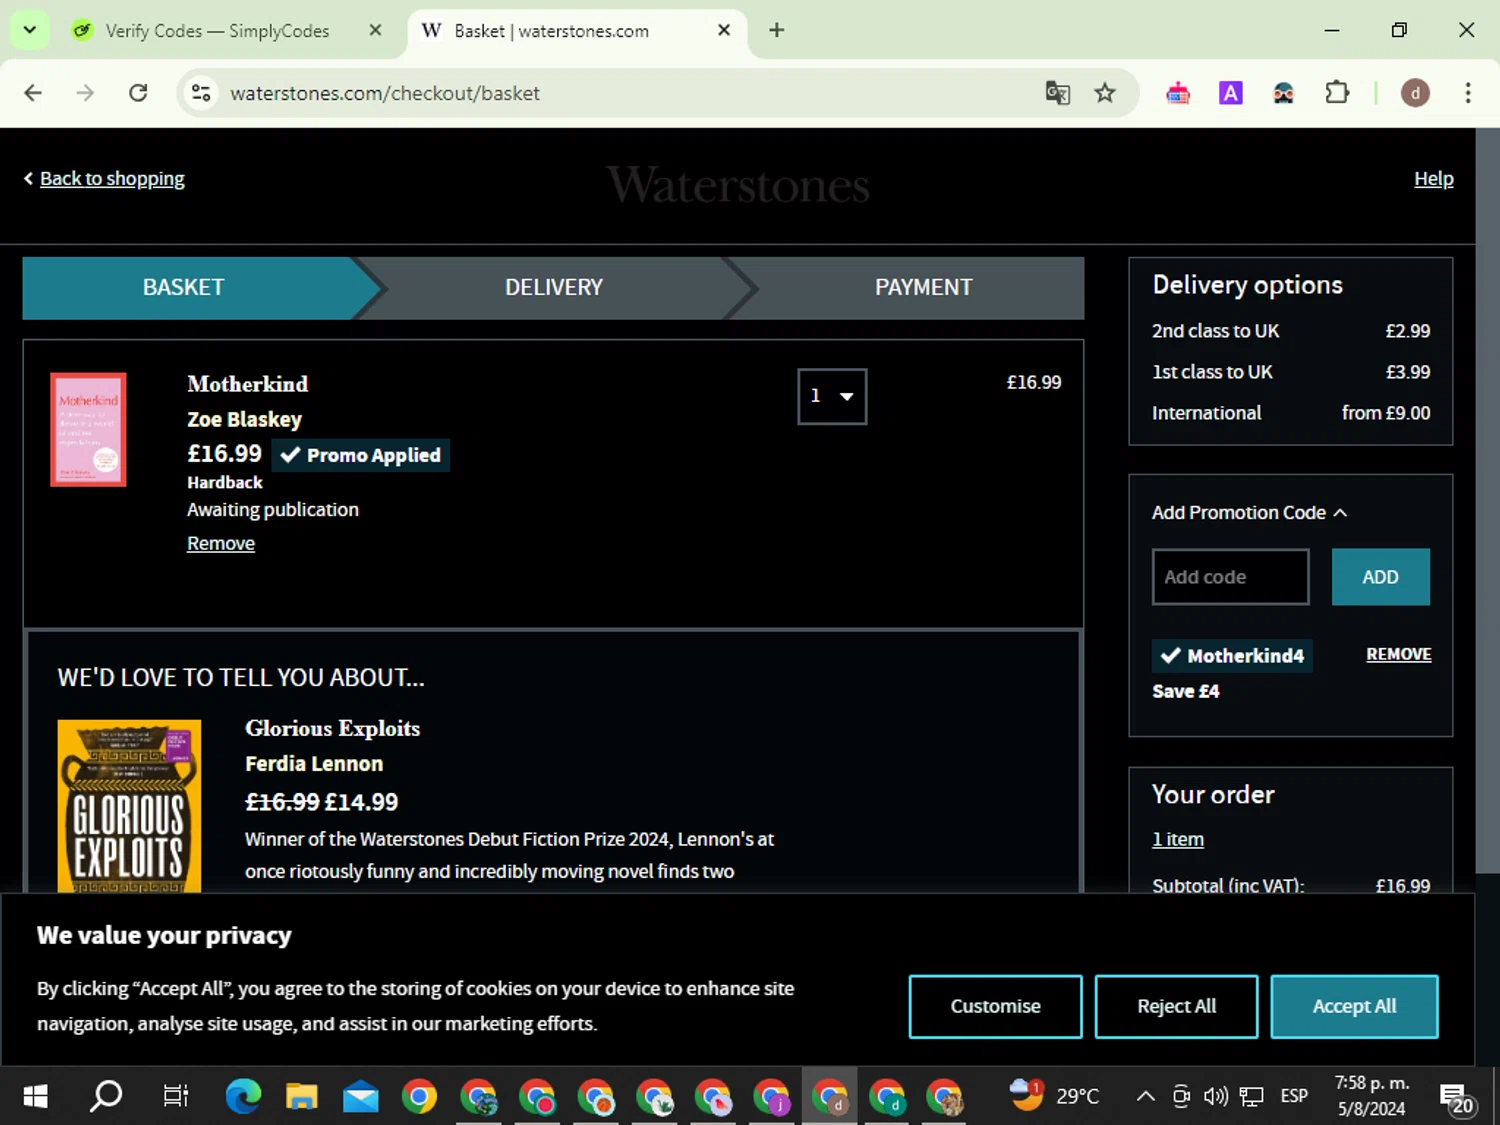
Task: Click Accept All cookies button
Action: [x=1354, y=1006]
